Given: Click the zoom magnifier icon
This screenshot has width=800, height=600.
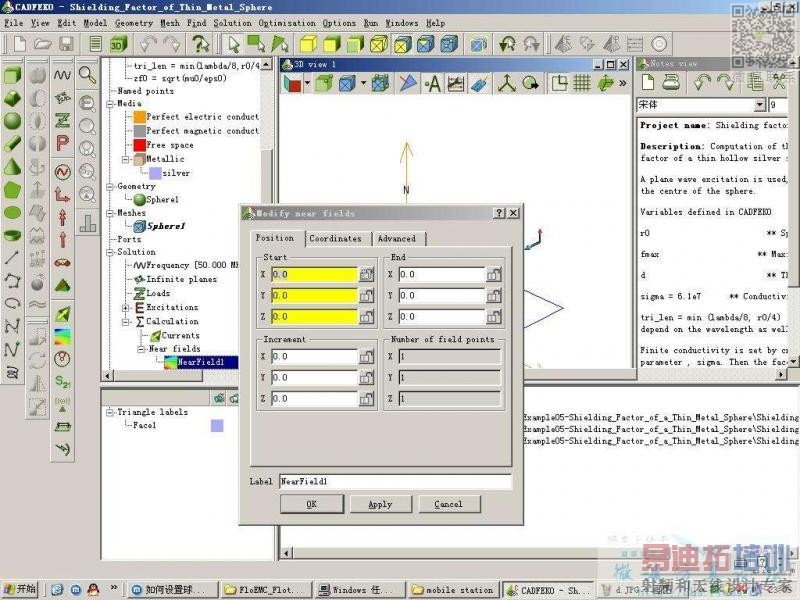Looking at the screenshot, I should pos(87,75).
